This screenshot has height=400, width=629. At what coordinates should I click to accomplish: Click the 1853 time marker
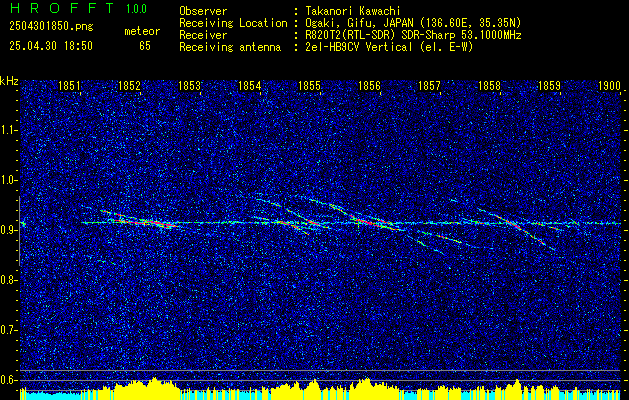tap(189, 85)
